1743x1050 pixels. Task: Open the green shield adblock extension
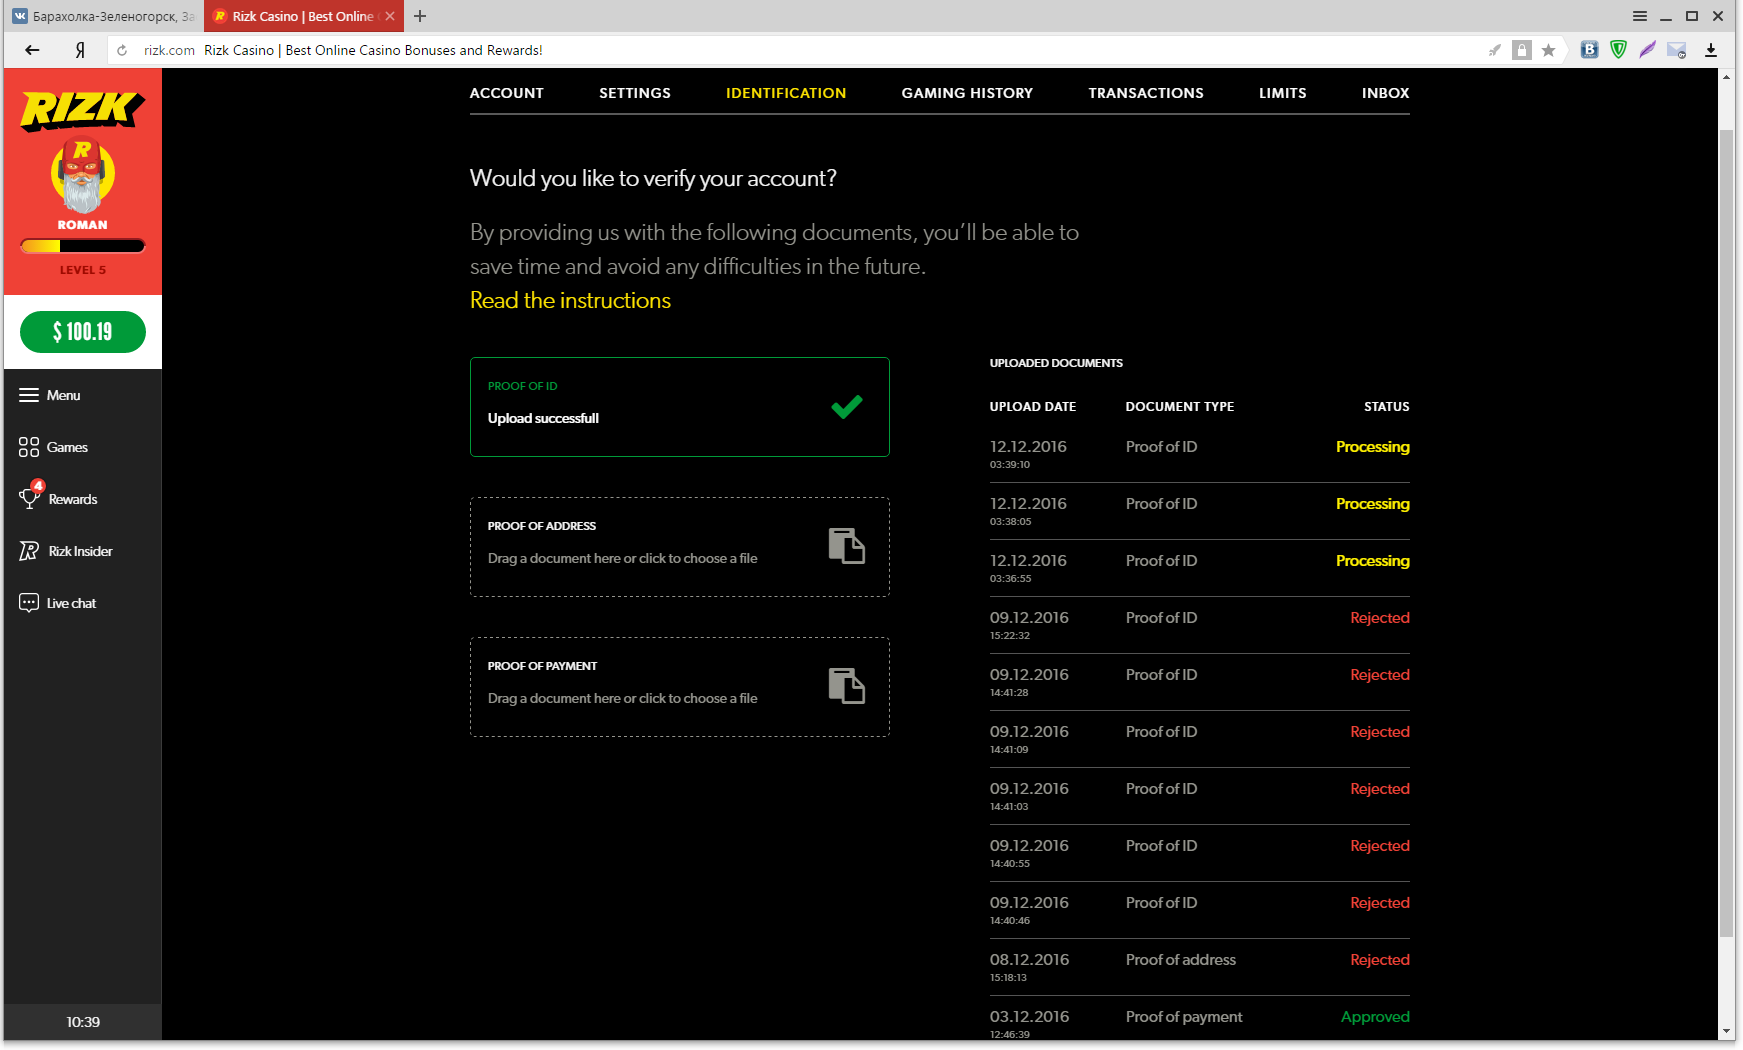pos(1618,50)
